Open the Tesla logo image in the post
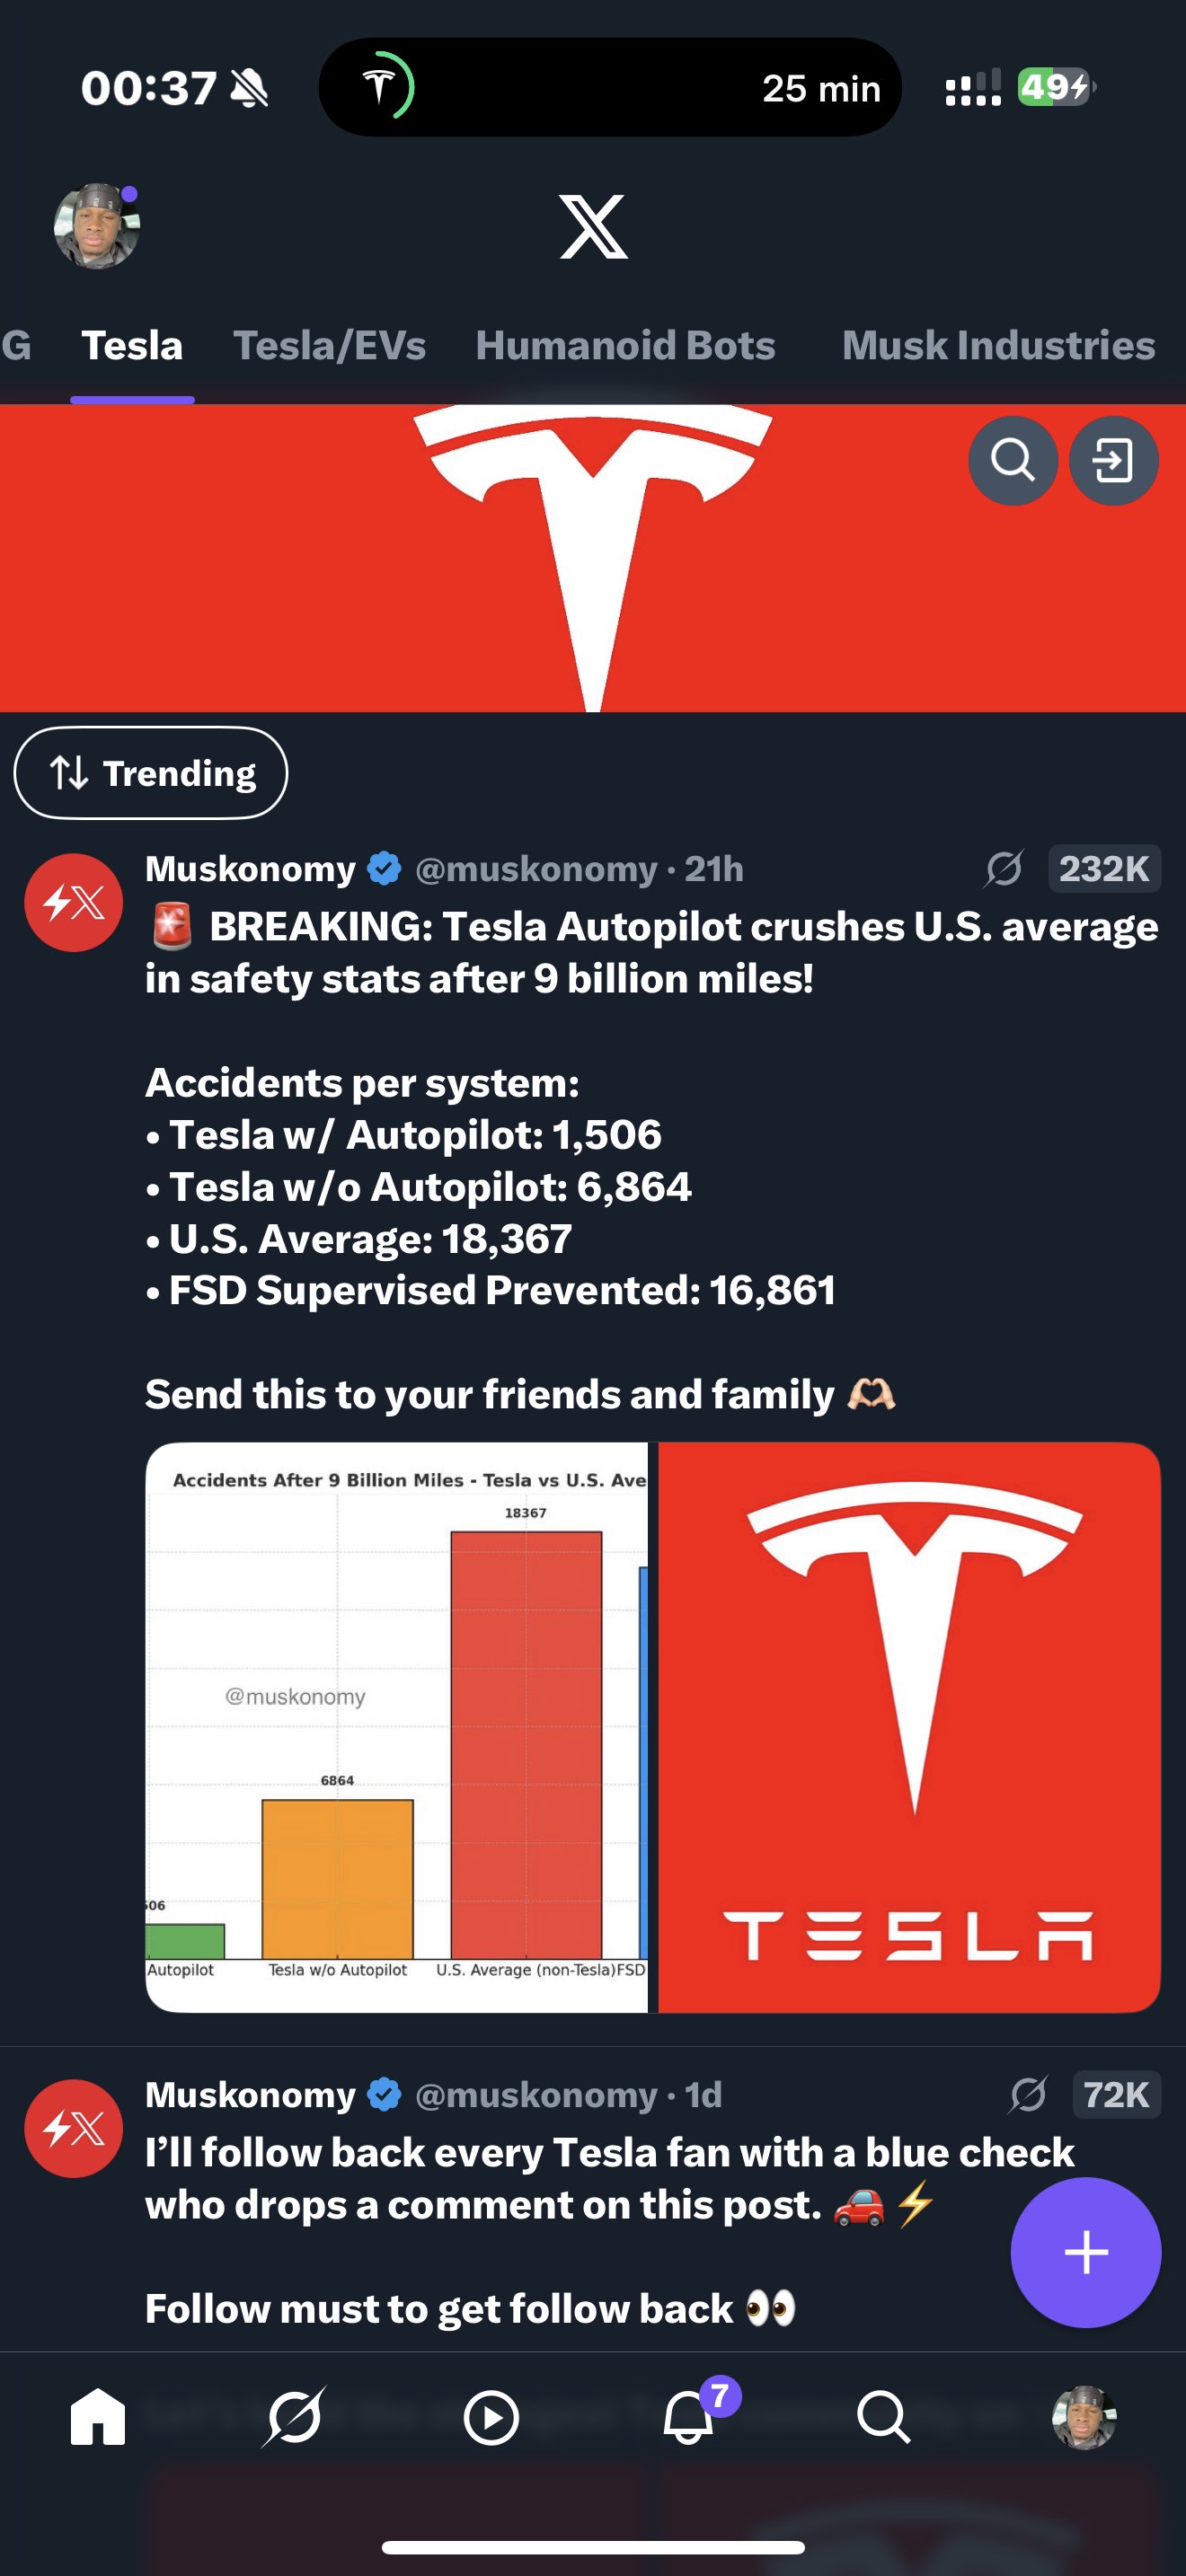The width and height of the screenshot is (1186, 2576). (x=909, y=1727)
